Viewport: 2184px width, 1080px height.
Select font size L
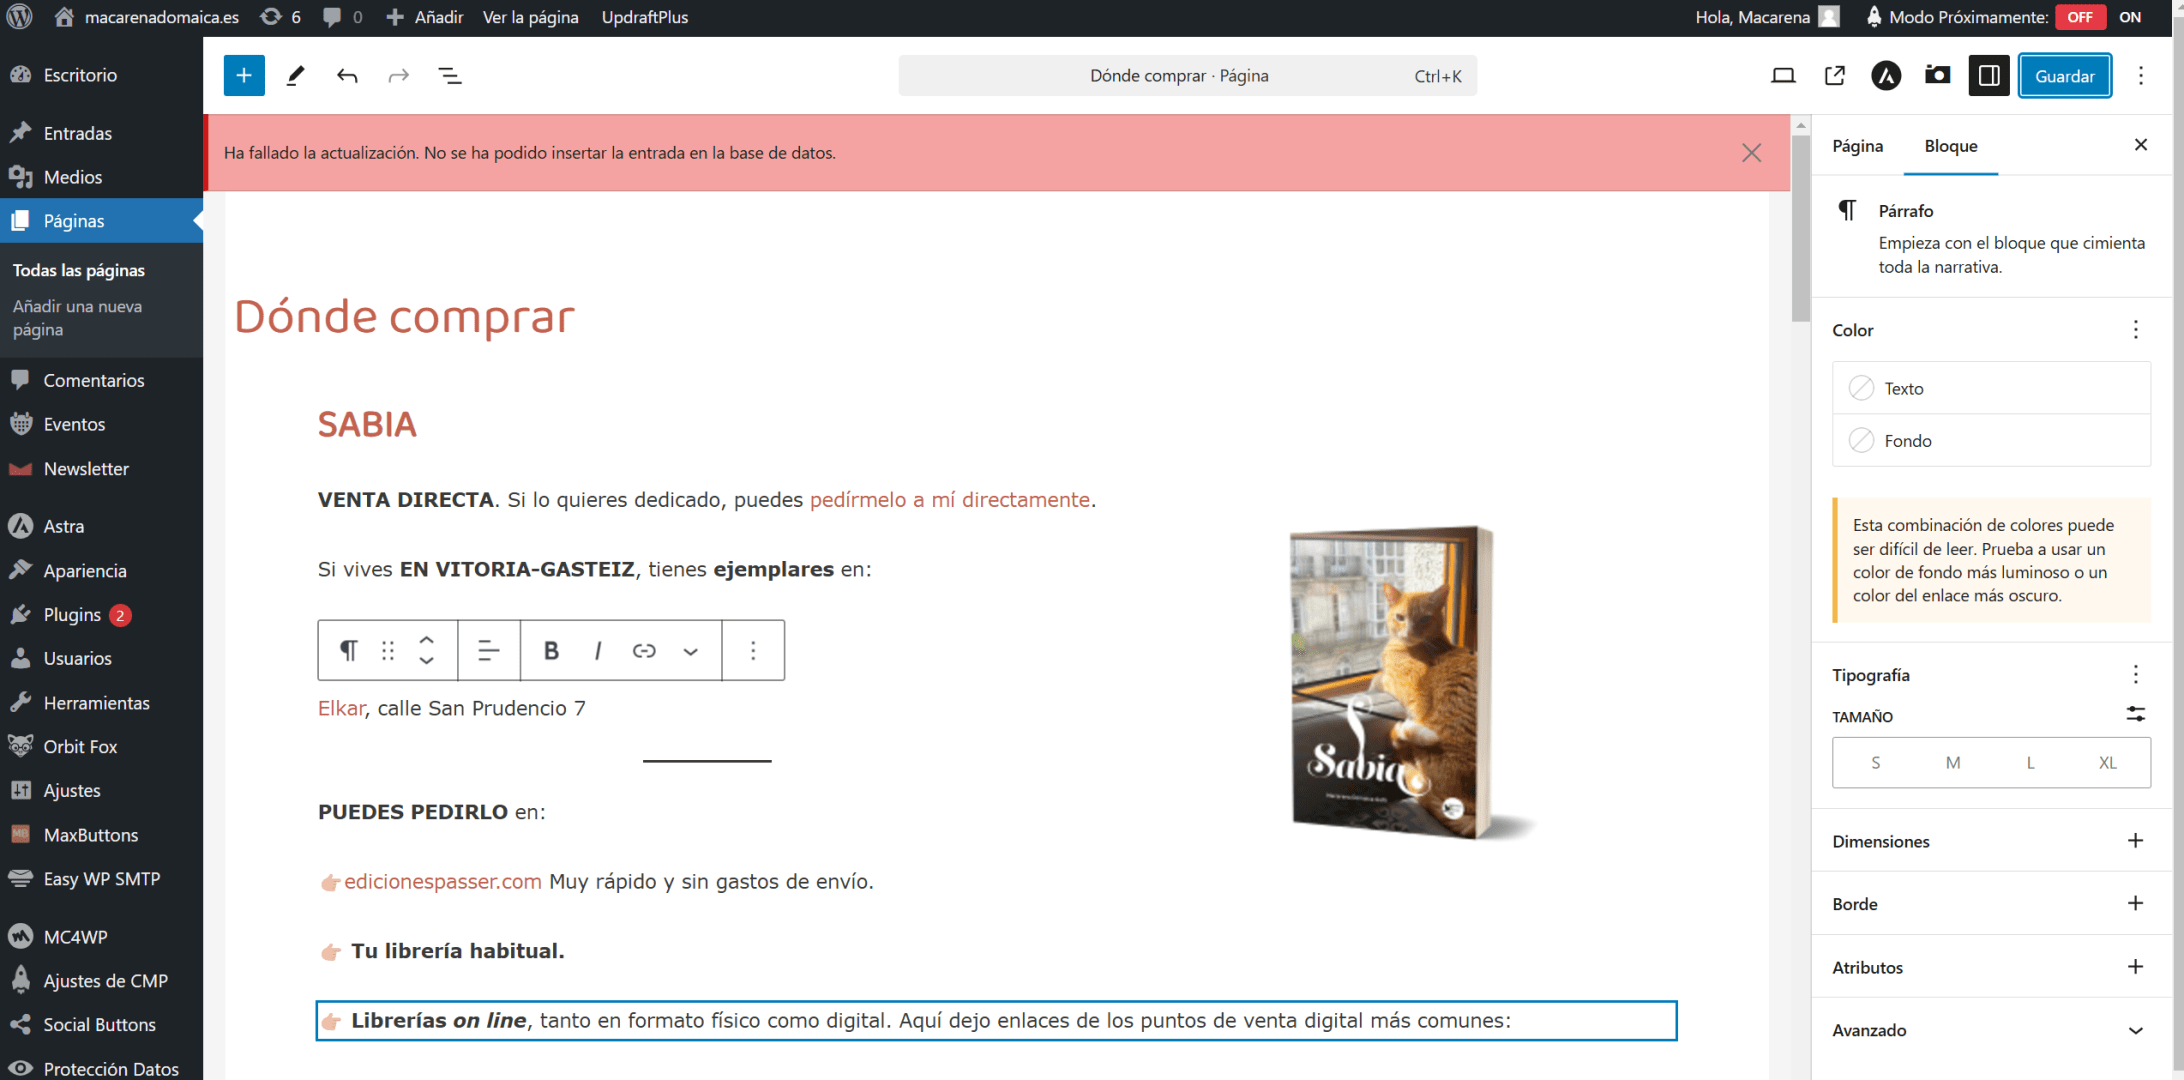[2030, 763]
